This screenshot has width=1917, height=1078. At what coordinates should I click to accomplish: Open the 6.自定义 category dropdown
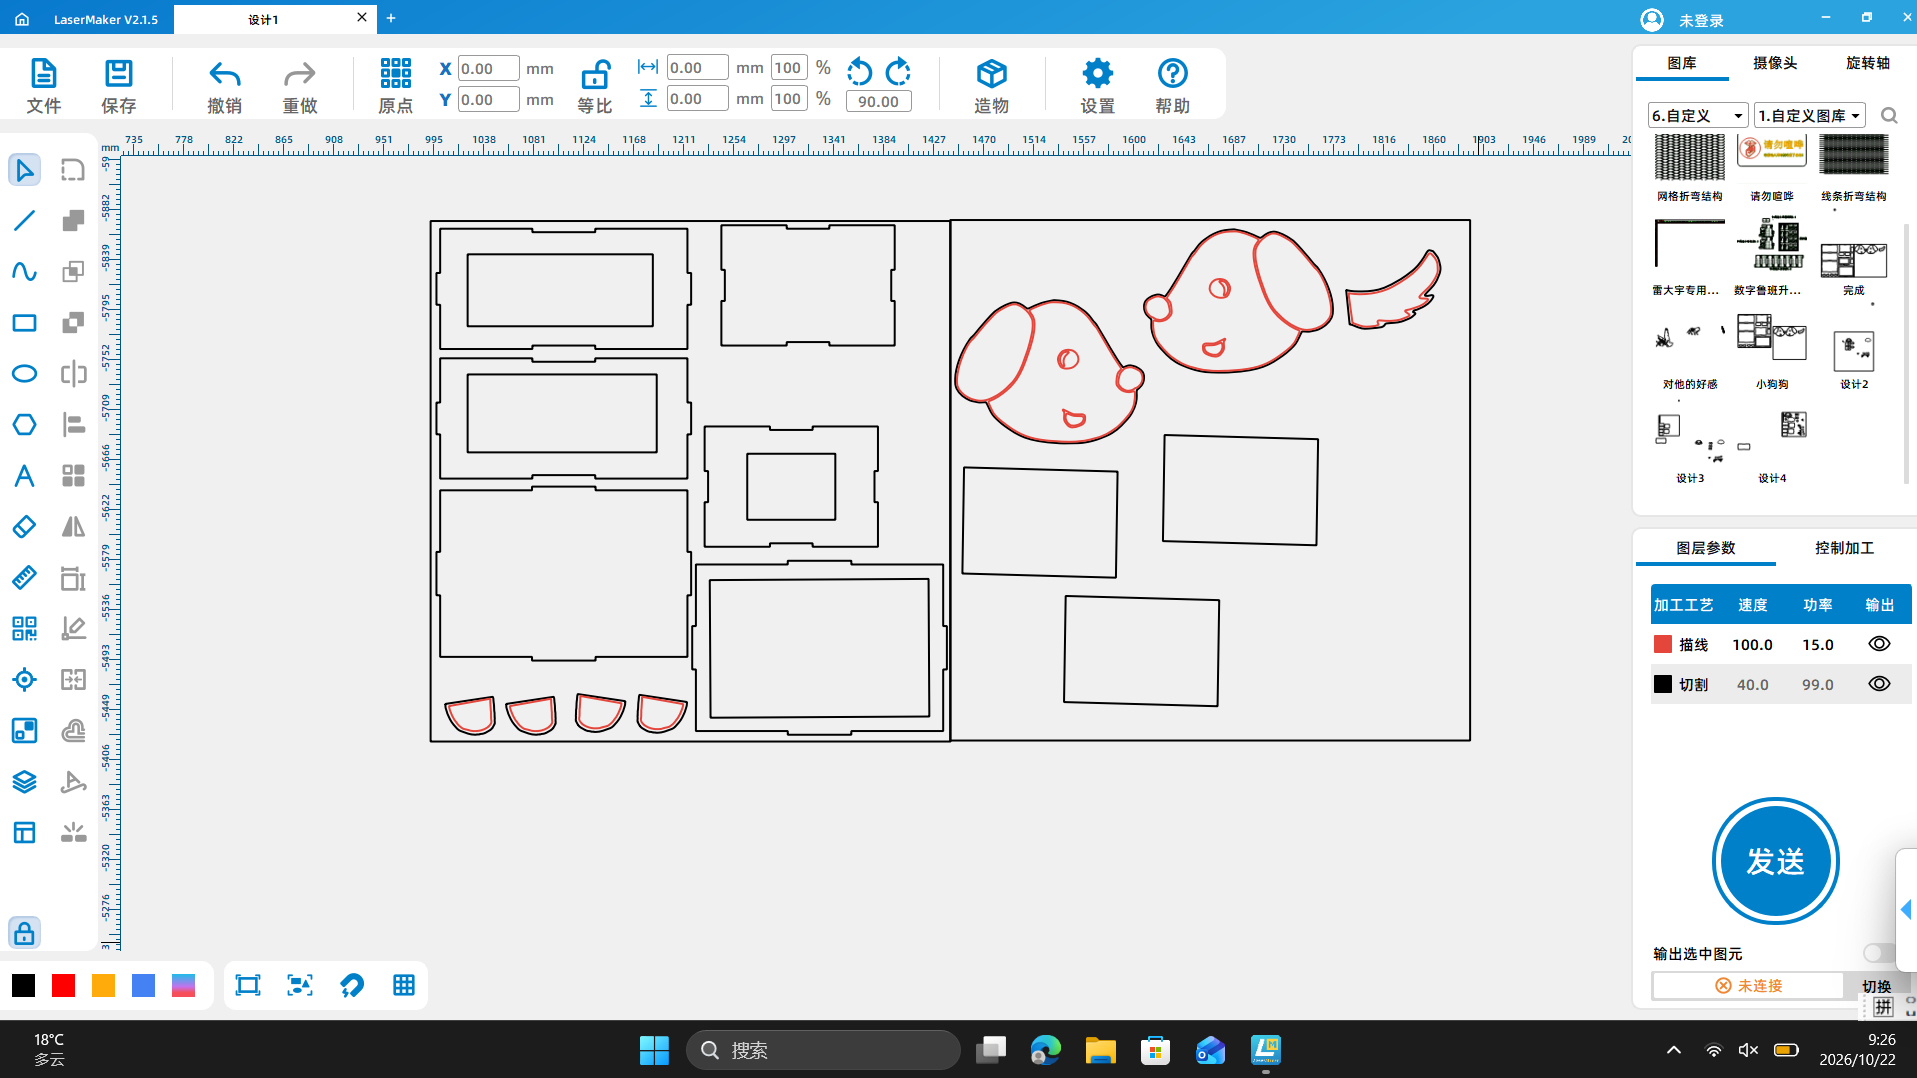click(1698, 115)
